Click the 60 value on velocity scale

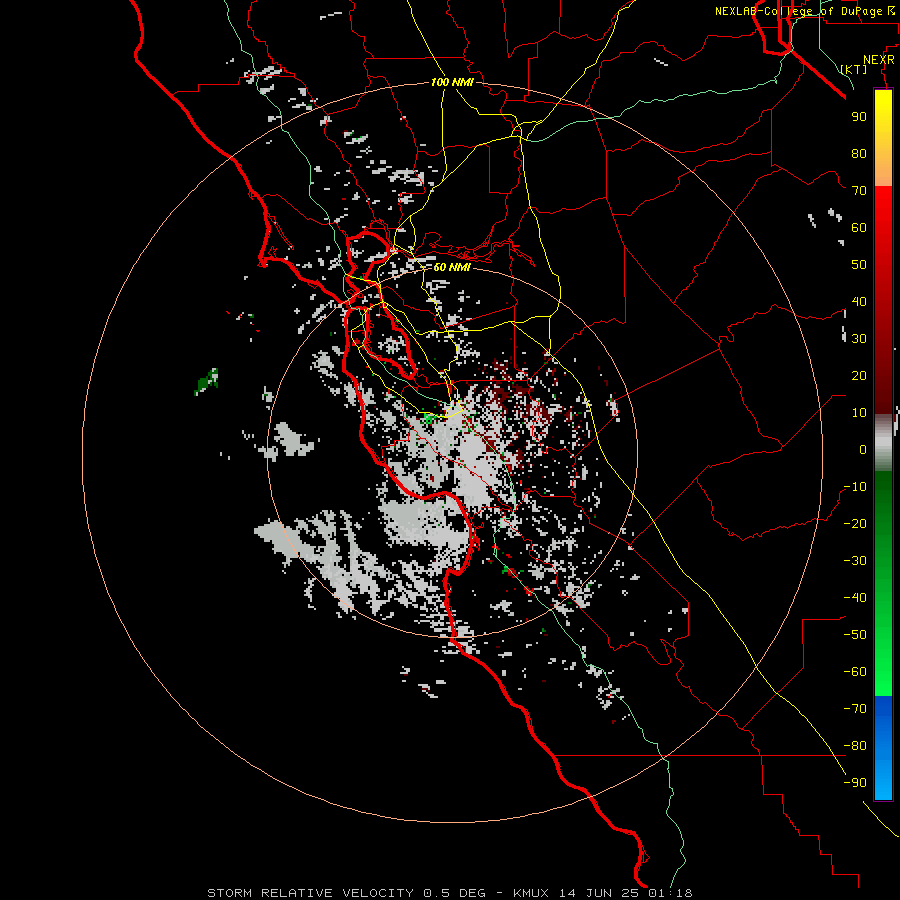coord(859,228)
